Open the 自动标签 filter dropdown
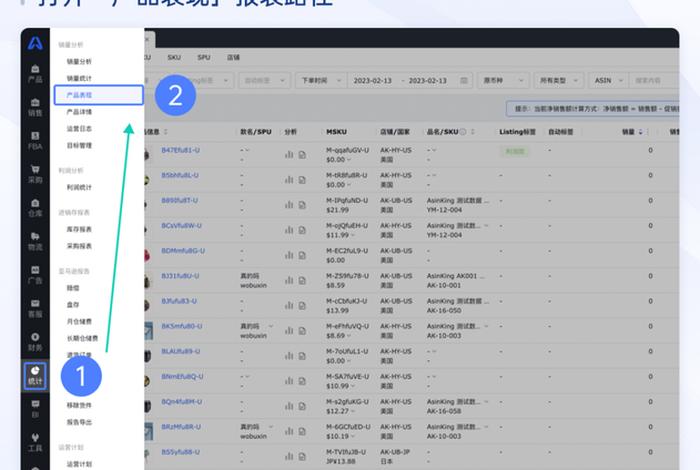 click(264, 80)
